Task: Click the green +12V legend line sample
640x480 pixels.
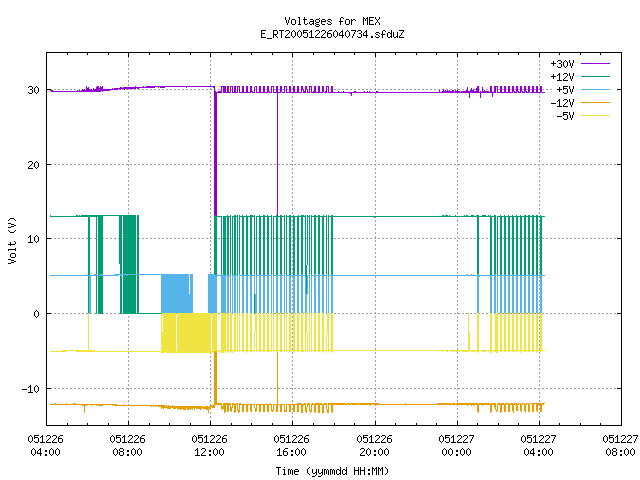Action: pos(595,76)
